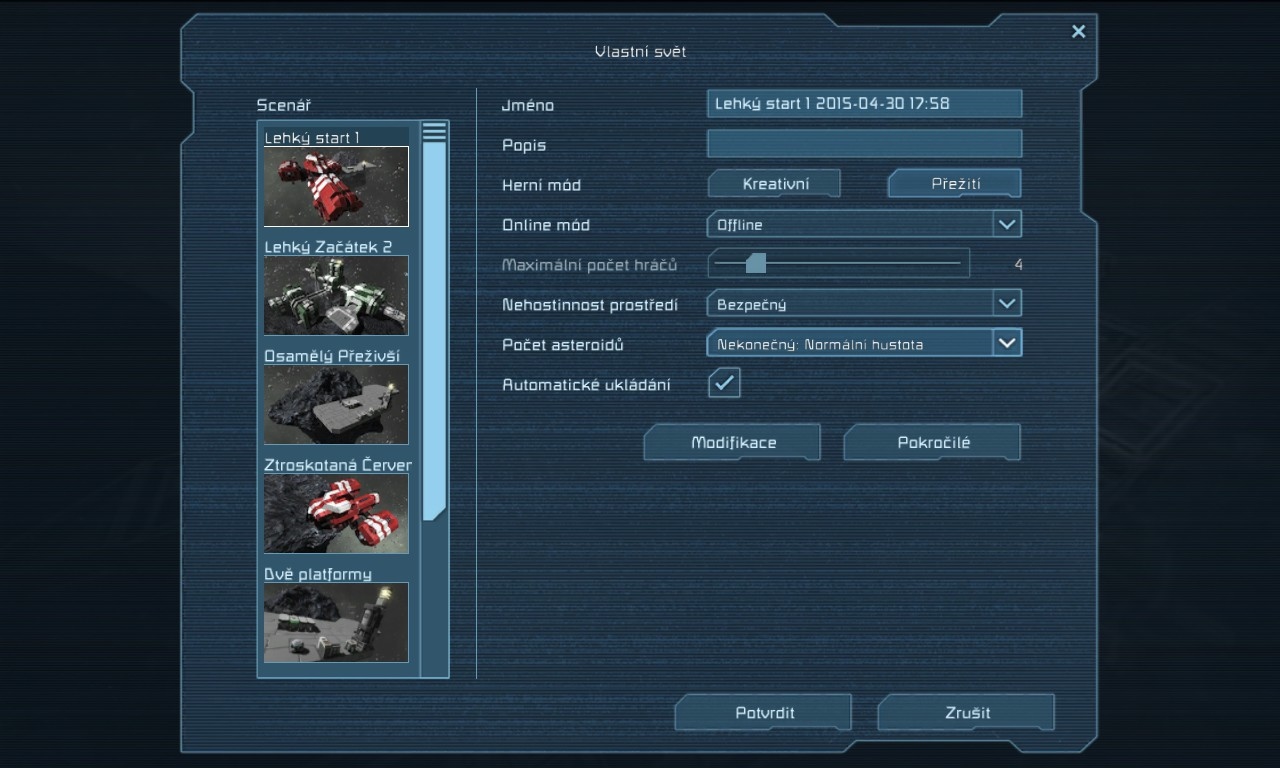Viewport: 1280px width, 768px height.
Task: Toggle the Automatické ukládání checkbox
Action: pos(724,383)
